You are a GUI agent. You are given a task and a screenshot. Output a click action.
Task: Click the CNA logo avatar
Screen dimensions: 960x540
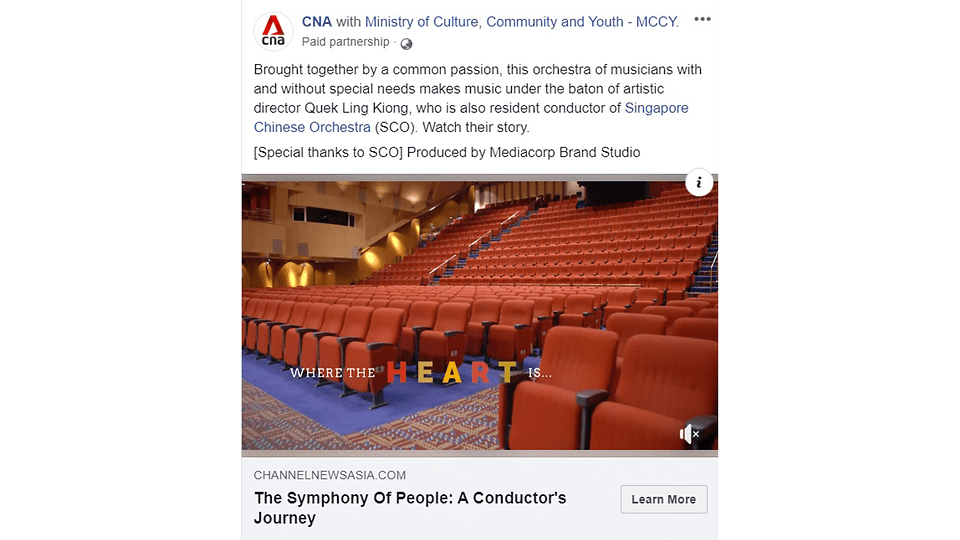pos(273,31)
